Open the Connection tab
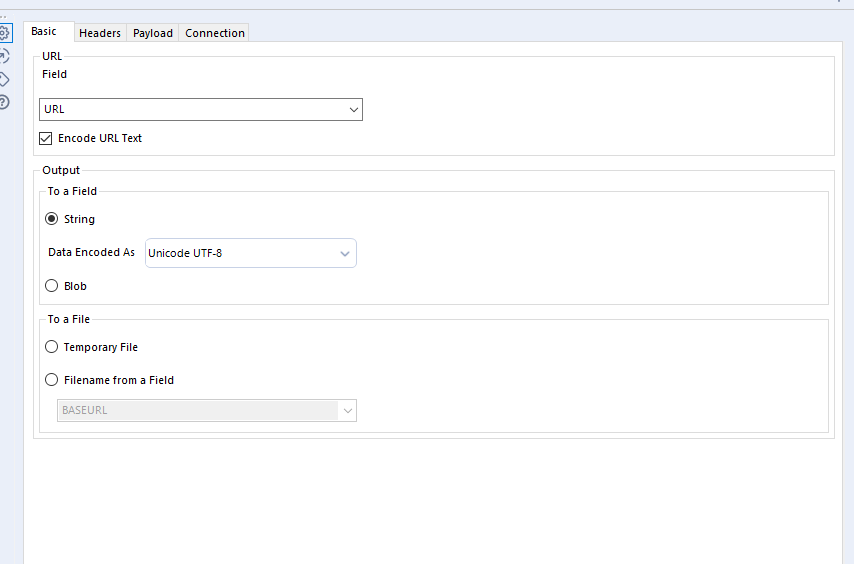 tap(215, 33)
